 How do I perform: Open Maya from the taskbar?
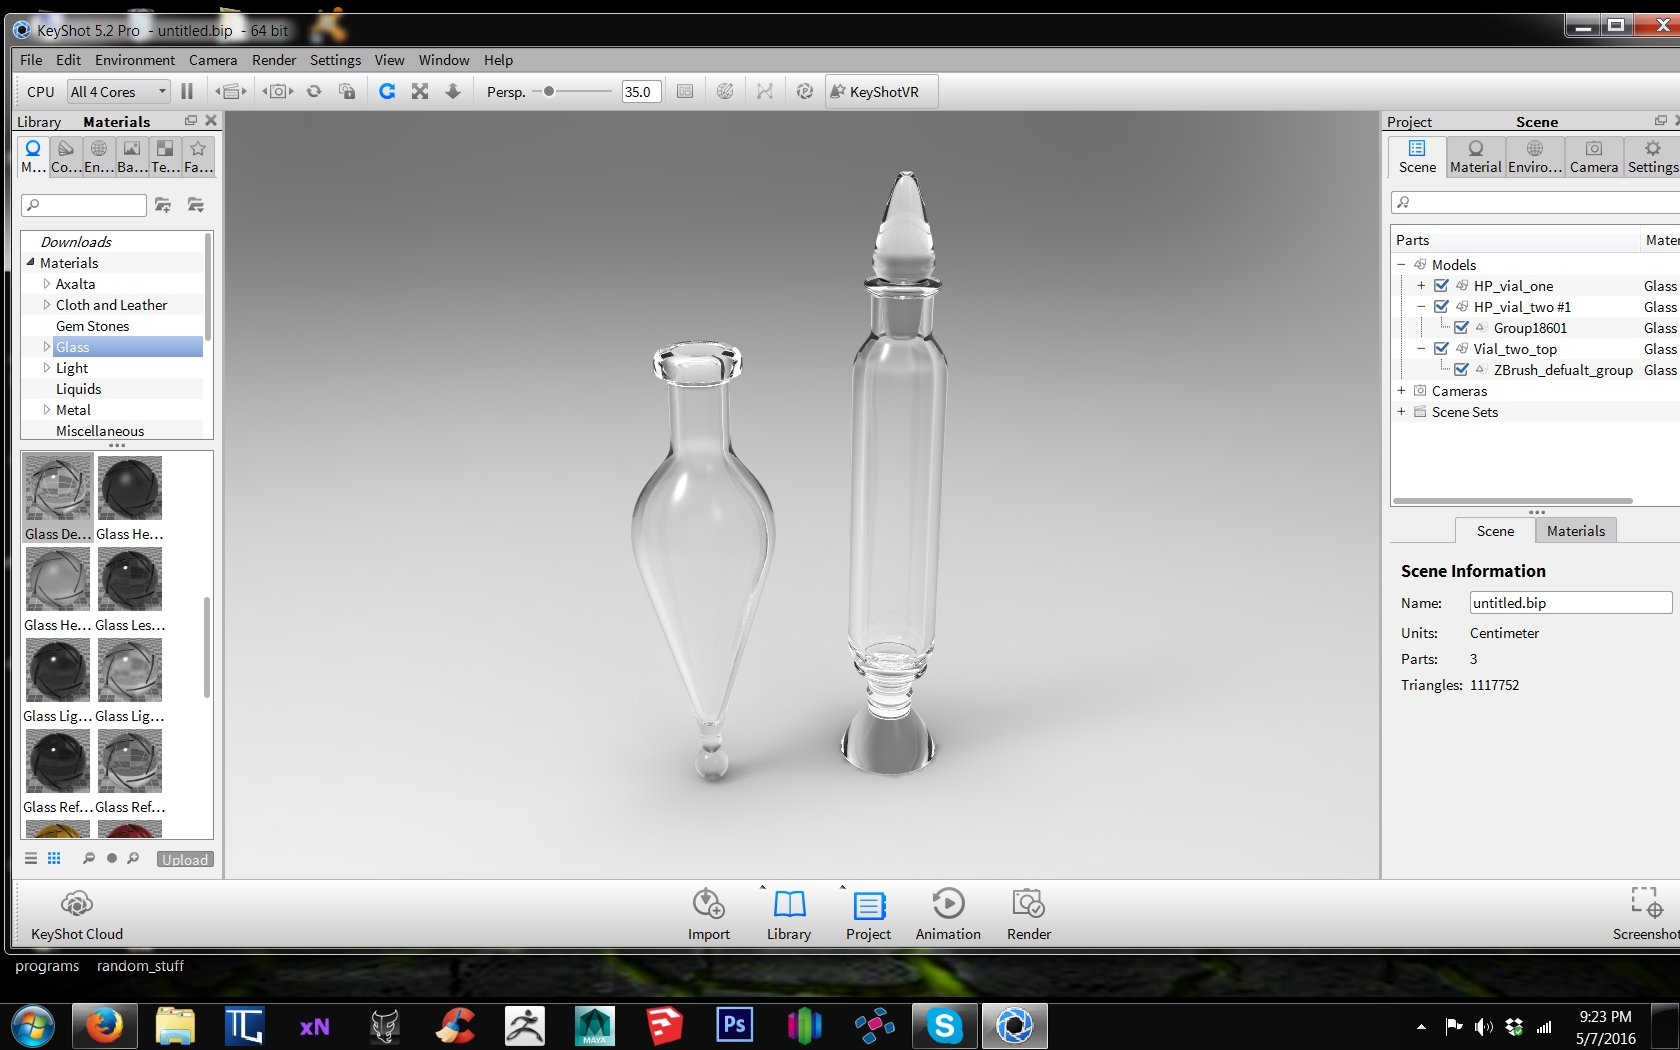594,1026
